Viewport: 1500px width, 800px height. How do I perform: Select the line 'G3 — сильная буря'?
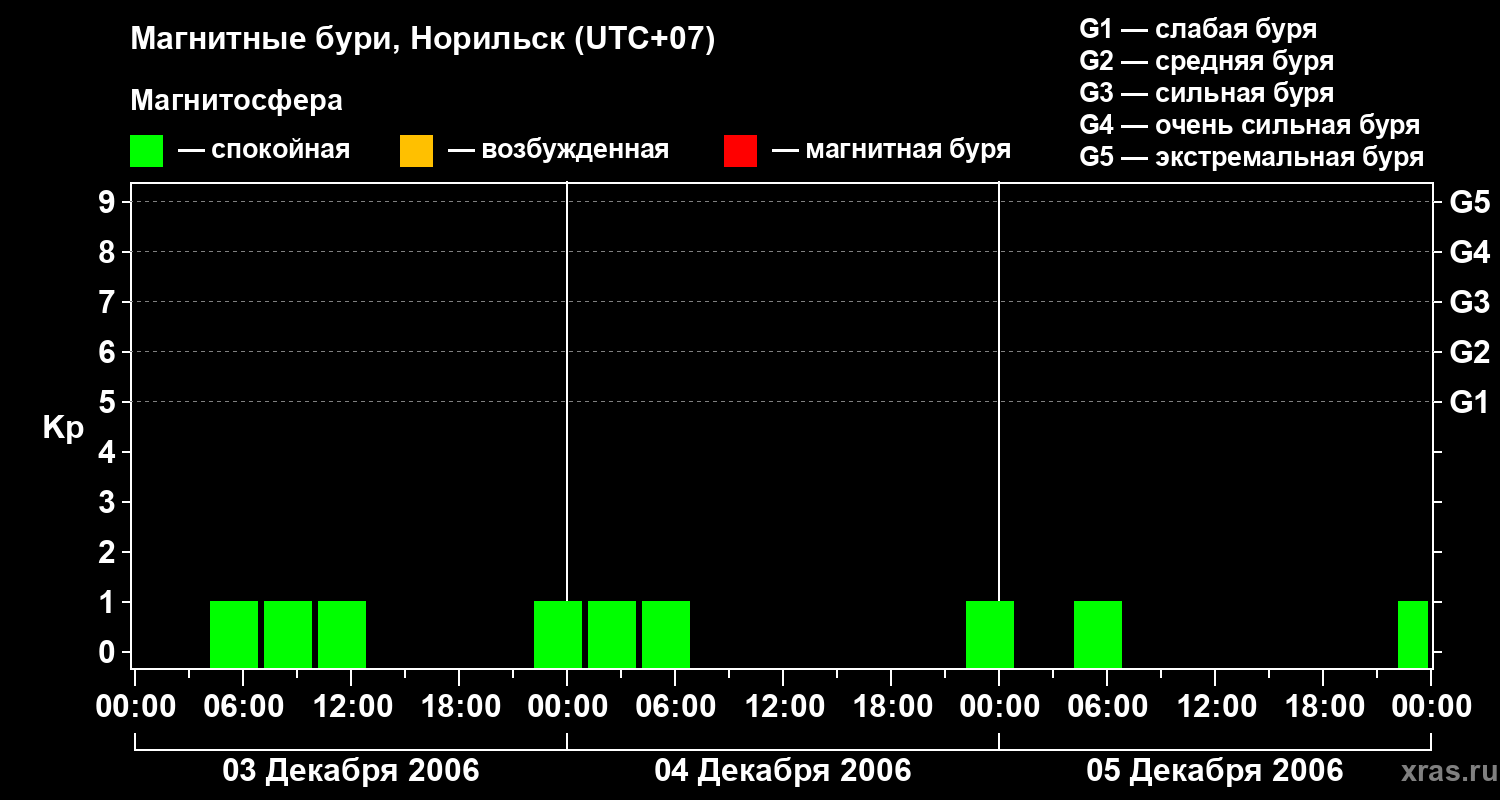click(x=1207, y=93)
